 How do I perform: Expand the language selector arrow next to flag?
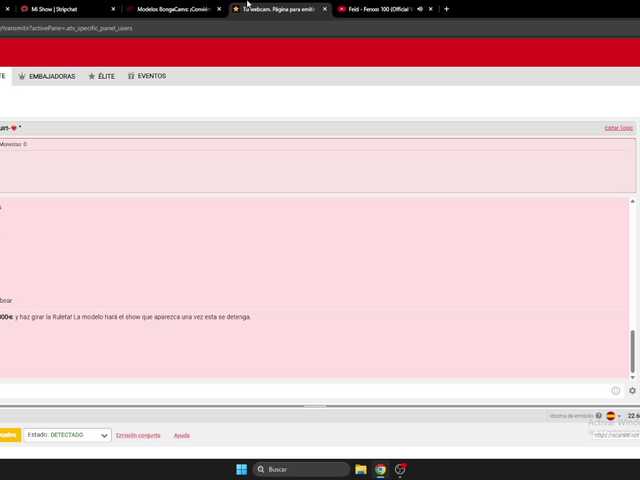[x=619, y=416]
